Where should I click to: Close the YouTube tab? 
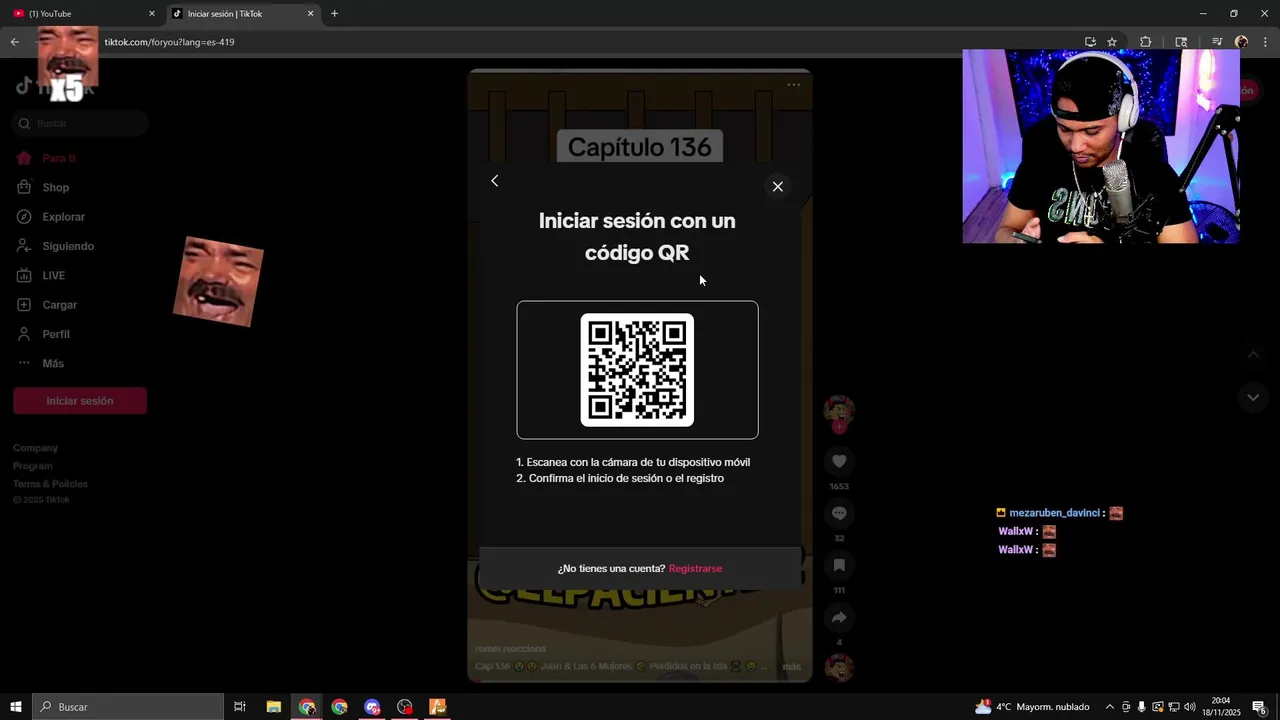coord(152,14)
